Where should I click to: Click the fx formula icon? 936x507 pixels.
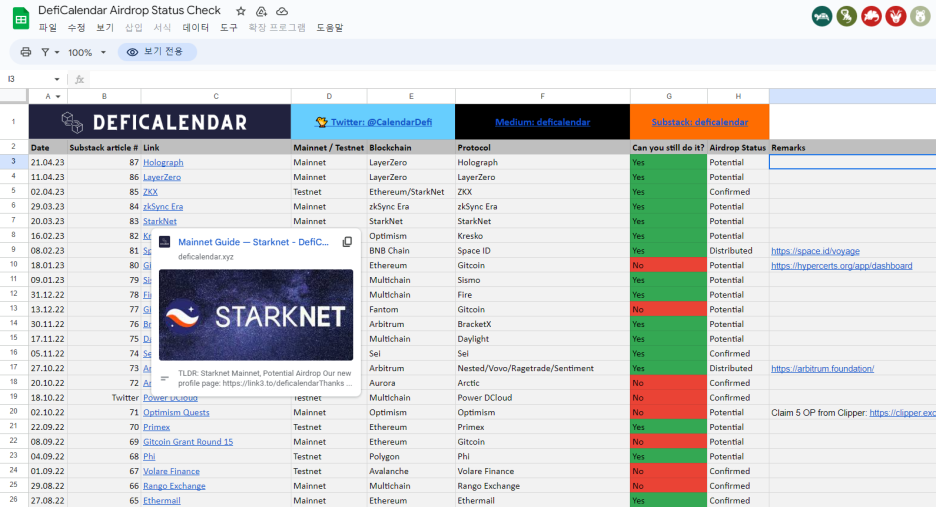tap(79, 79)
